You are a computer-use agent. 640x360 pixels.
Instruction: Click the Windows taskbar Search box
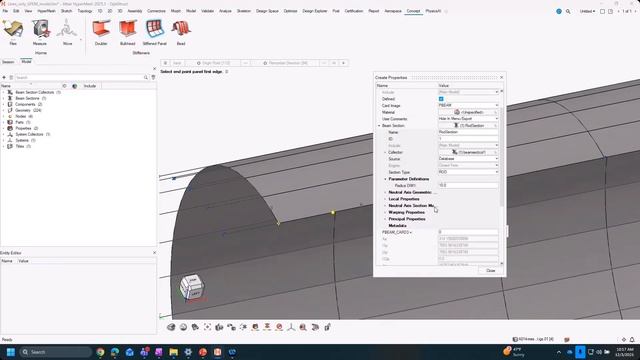[55, 352]
